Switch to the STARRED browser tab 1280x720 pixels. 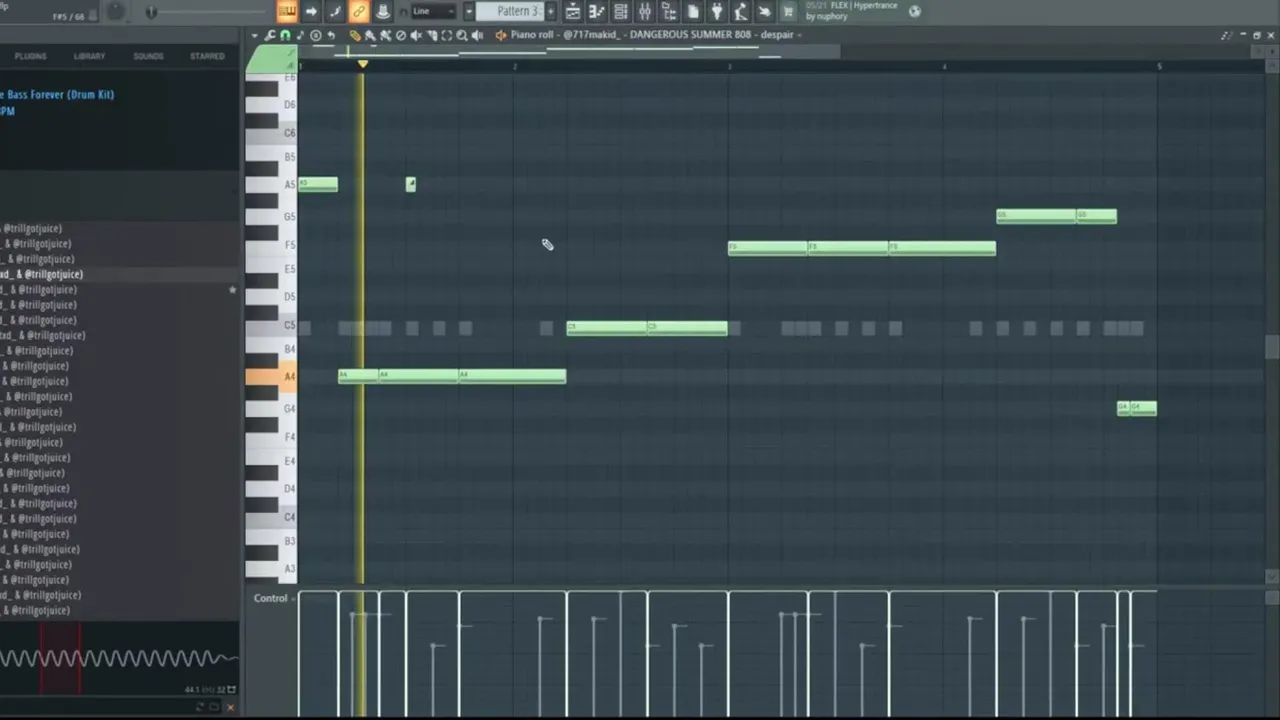pyautogui.click(x=207, y=56)
